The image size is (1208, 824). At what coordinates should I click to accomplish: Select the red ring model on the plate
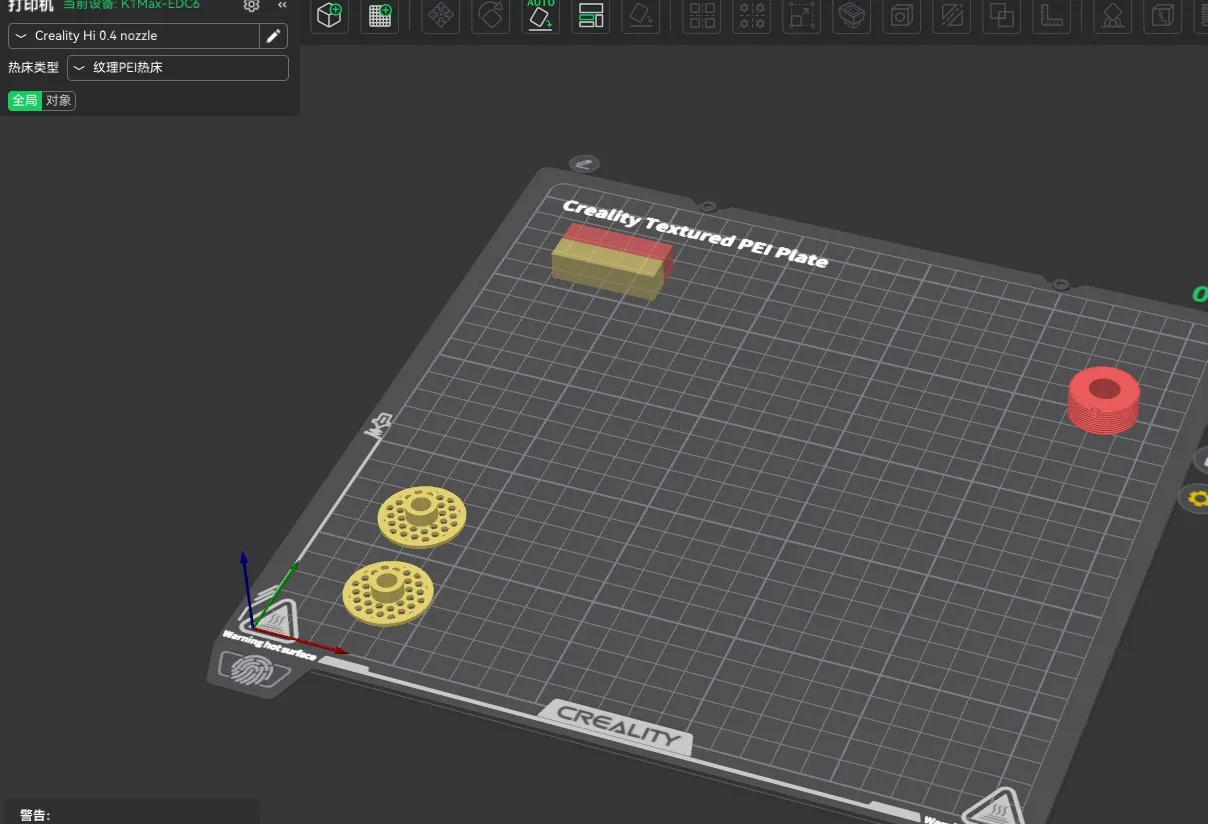coord(1103,400)
